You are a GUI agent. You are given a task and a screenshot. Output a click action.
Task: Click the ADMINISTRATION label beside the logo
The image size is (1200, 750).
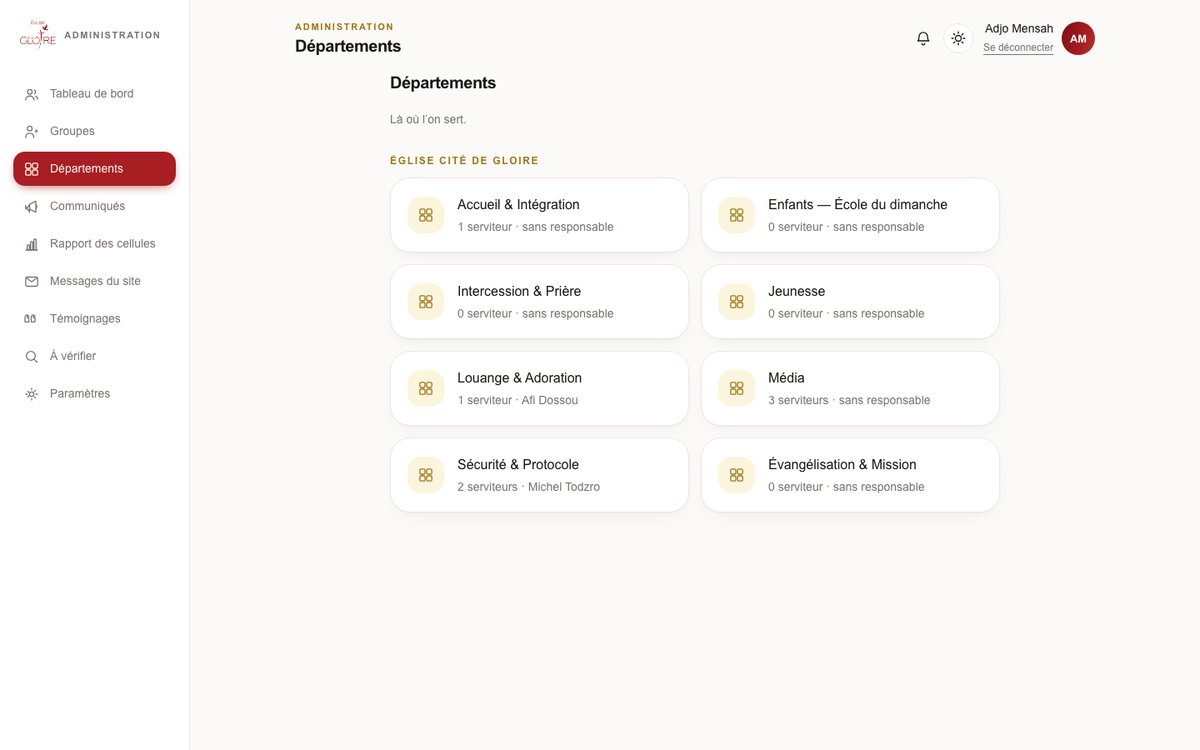click(x=112, y=35)
